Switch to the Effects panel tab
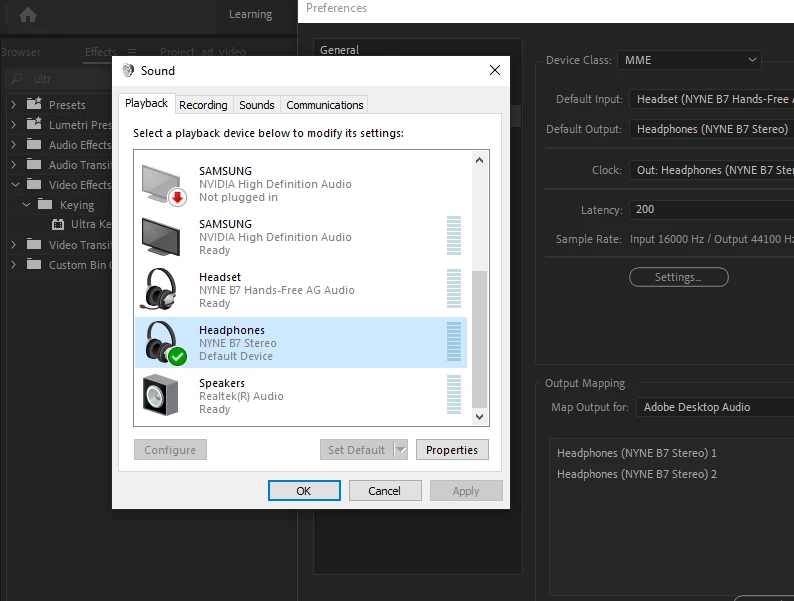 pyautogui.click(x=100, y=52)
